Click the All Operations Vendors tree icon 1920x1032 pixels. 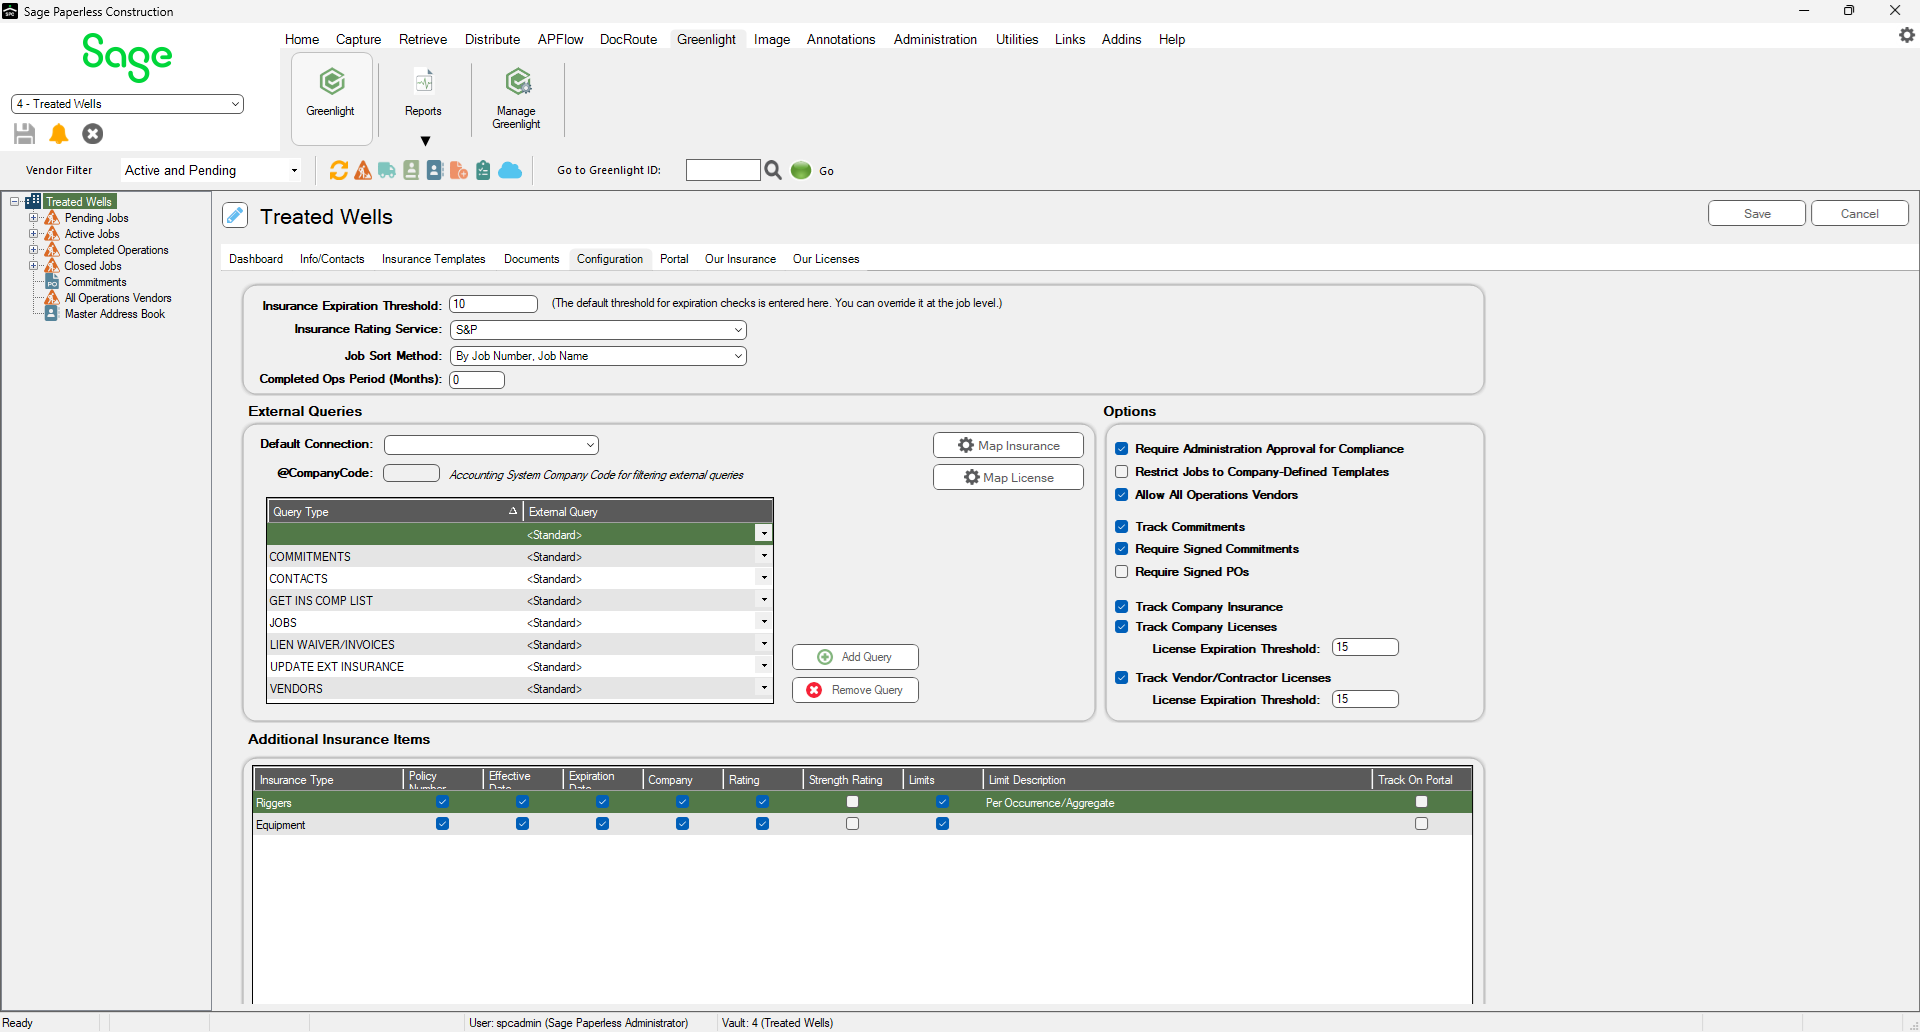(52, 298)
